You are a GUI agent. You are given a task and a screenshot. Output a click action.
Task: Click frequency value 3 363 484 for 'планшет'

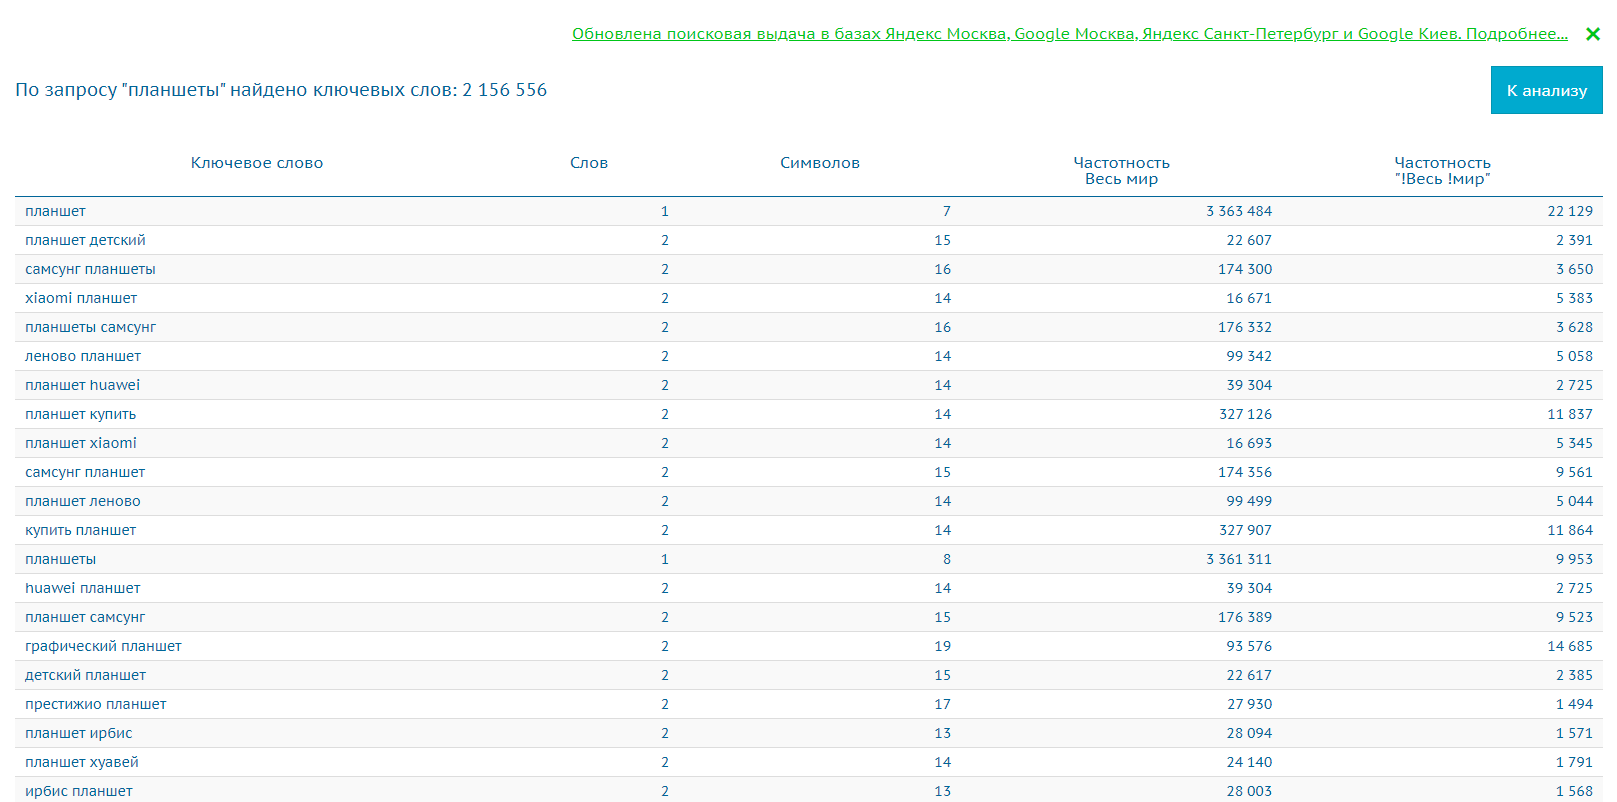1238,211
